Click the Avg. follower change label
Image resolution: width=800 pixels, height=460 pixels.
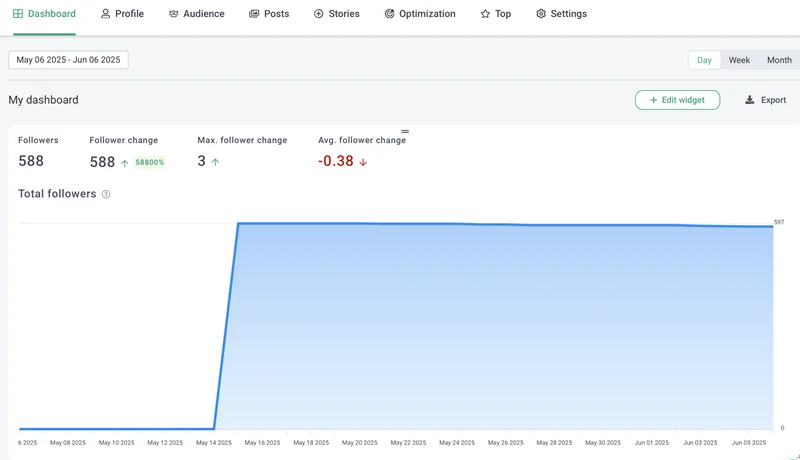[x=362, y=140]
